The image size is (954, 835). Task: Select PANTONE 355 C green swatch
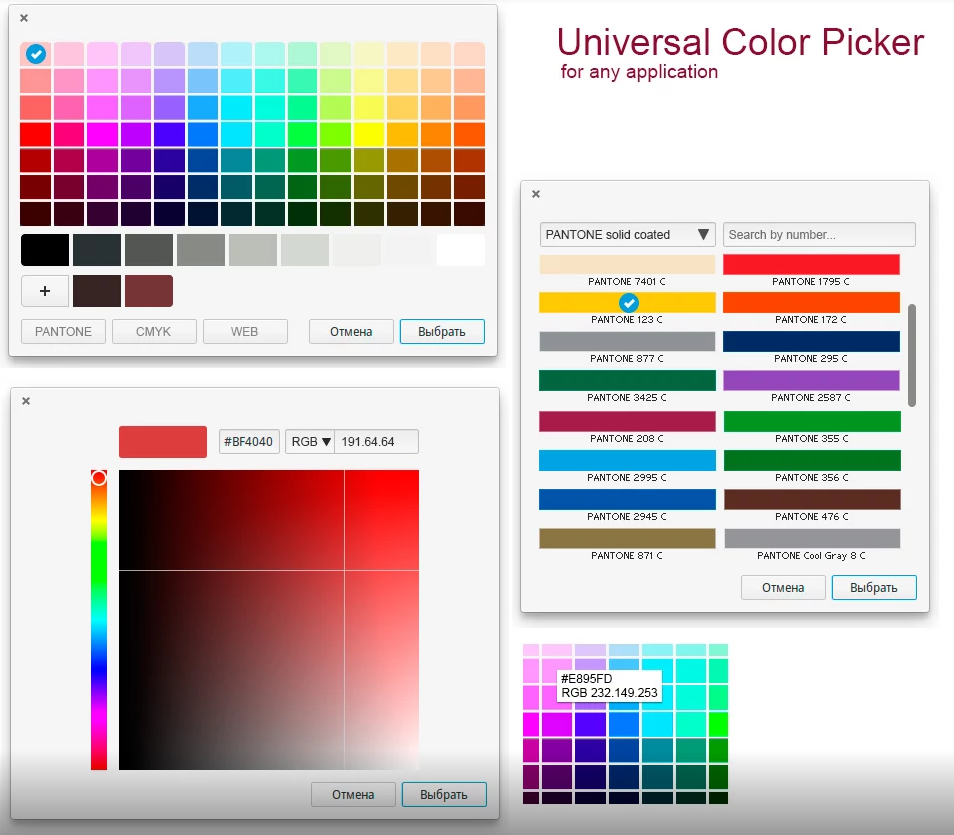pos(812,421)
